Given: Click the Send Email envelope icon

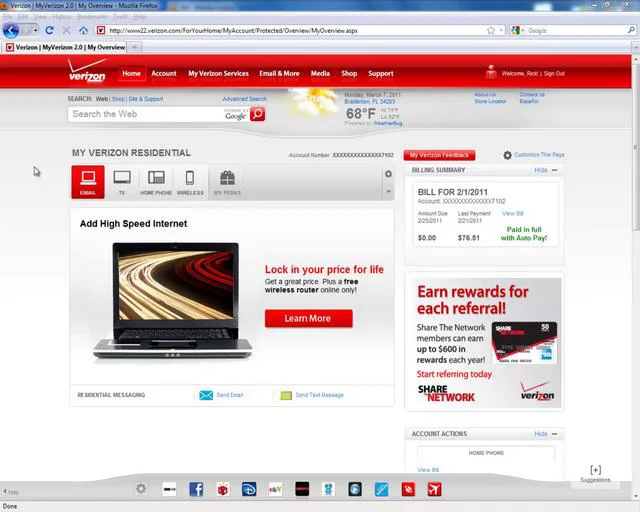Looking at the screenshot, I should click(x=206, y=395).
